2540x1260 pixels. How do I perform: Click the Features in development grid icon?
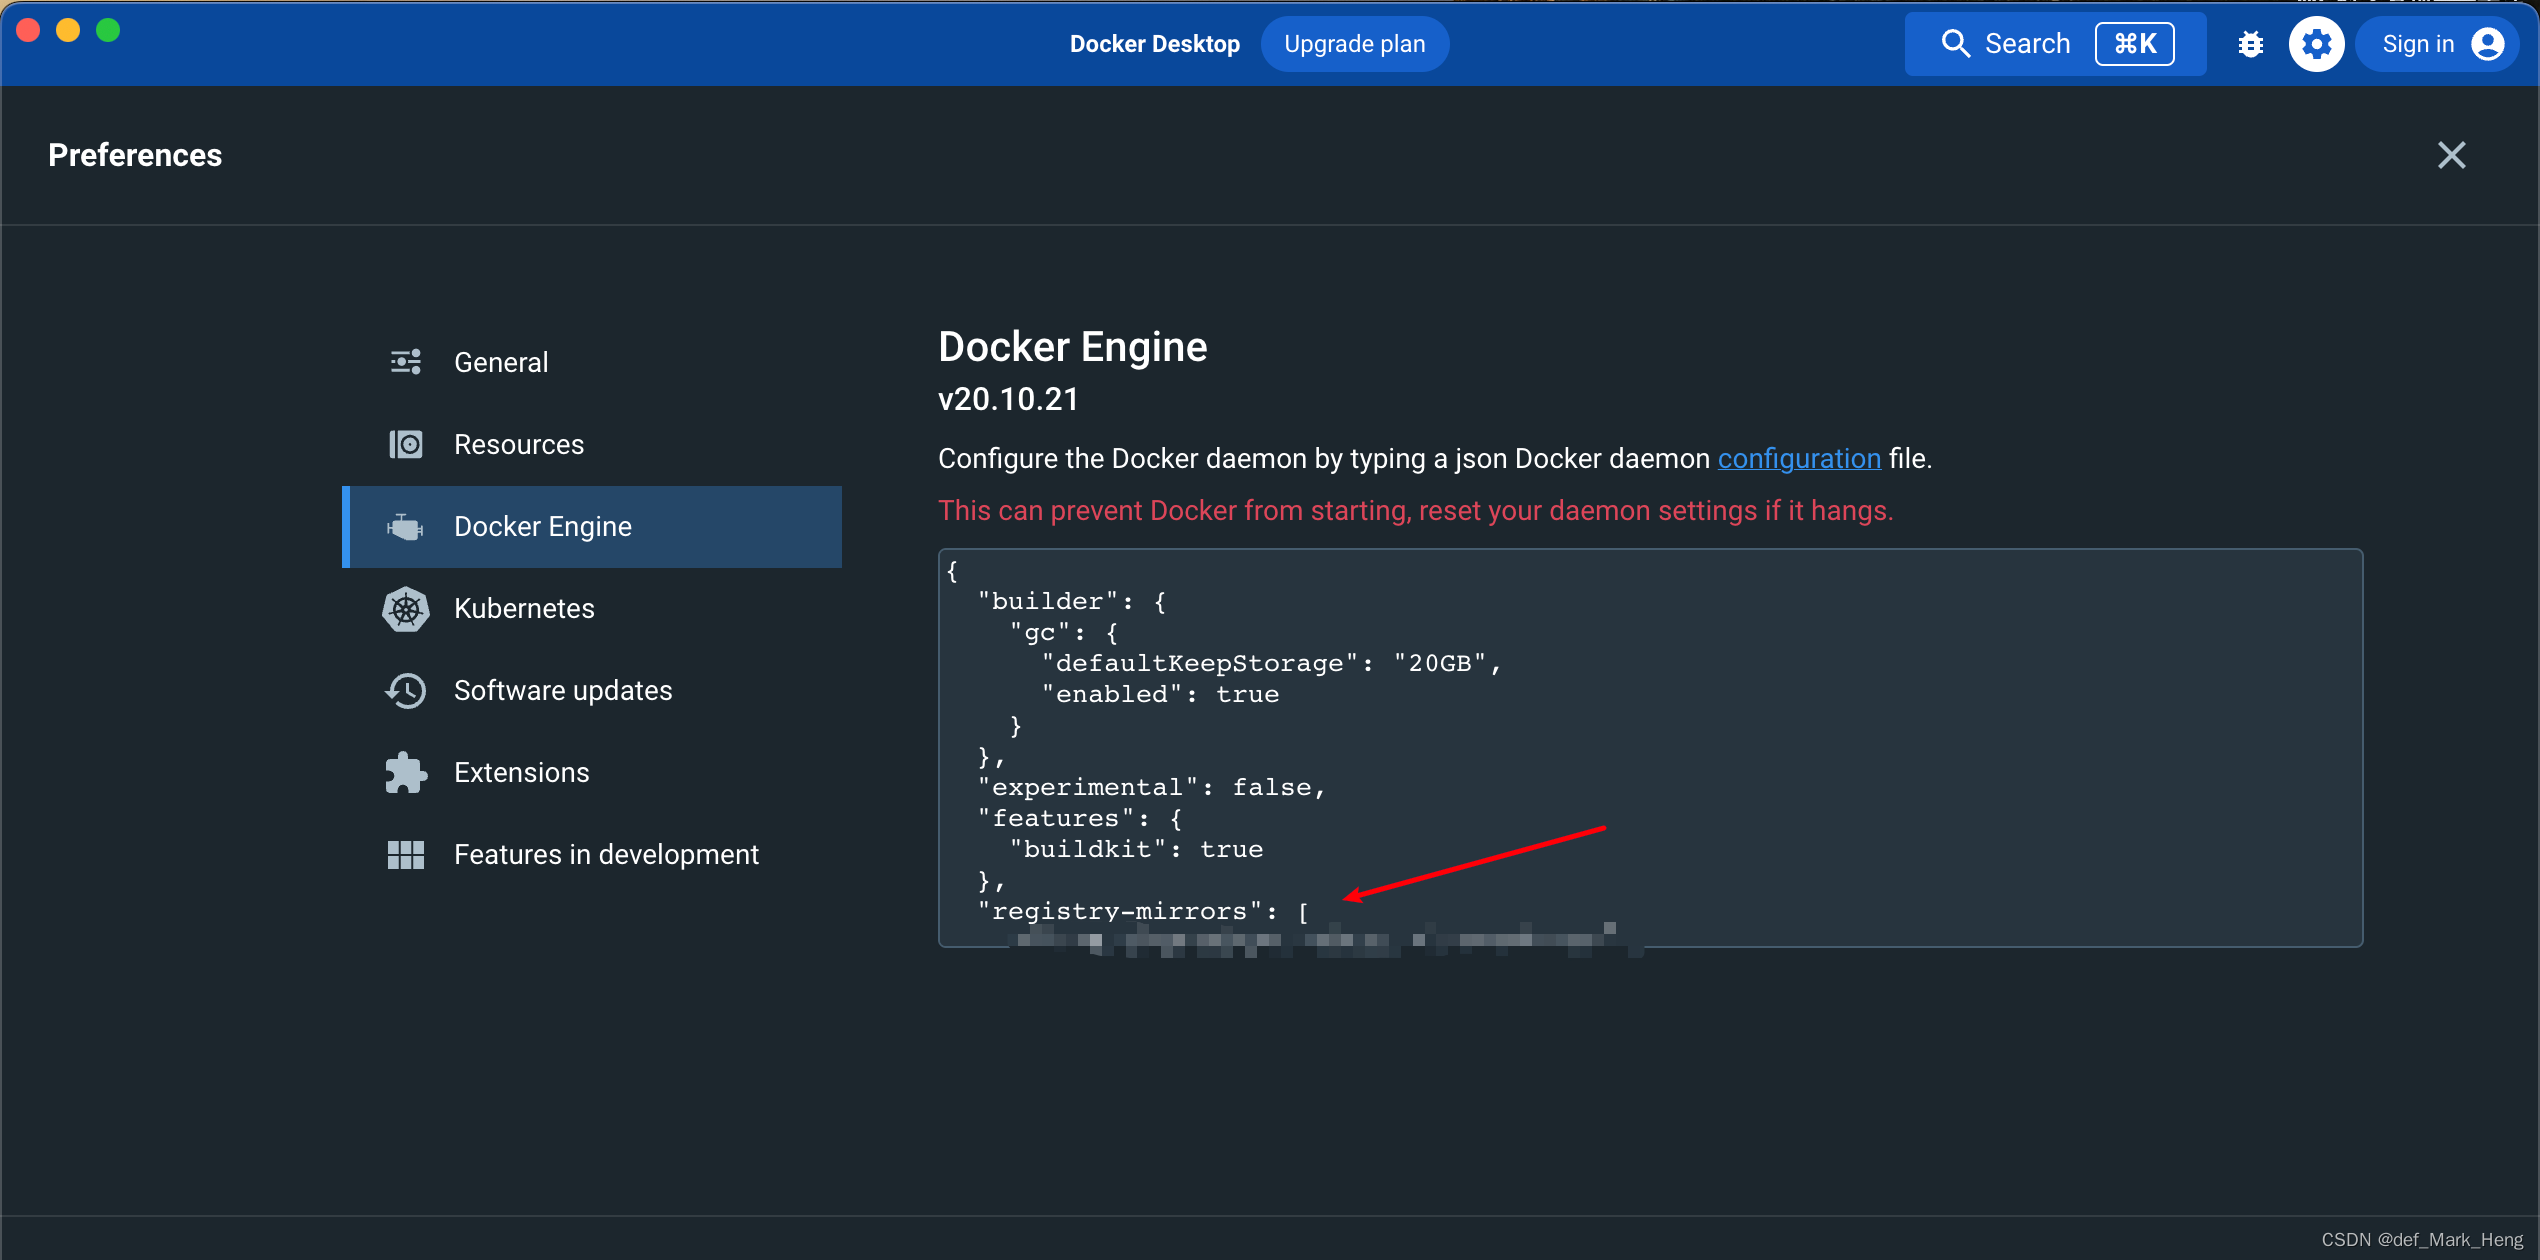405,854
